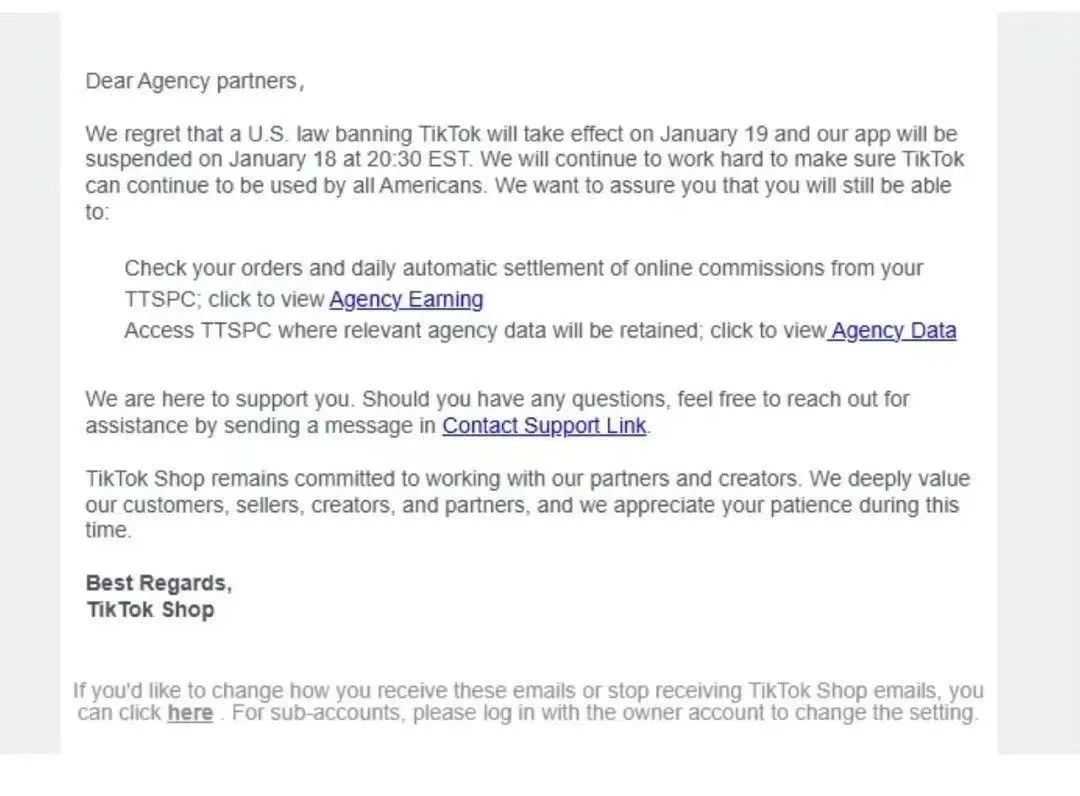The image size is (1080, 796).
Task: Click the "We regret that a U.S. law" sentence
Action: 521,134
